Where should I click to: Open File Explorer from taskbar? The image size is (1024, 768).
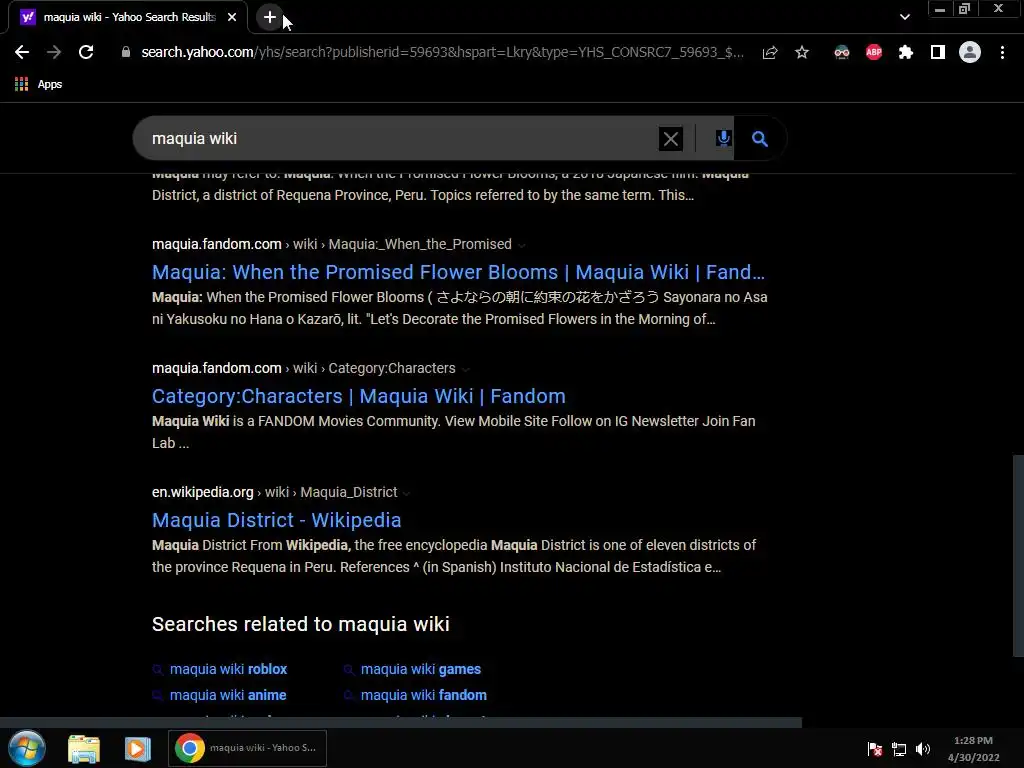(x=84, y=748)
